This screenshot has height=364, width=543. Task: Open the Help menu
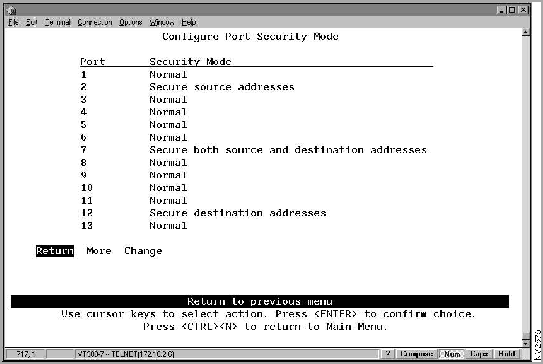(189, 23)
